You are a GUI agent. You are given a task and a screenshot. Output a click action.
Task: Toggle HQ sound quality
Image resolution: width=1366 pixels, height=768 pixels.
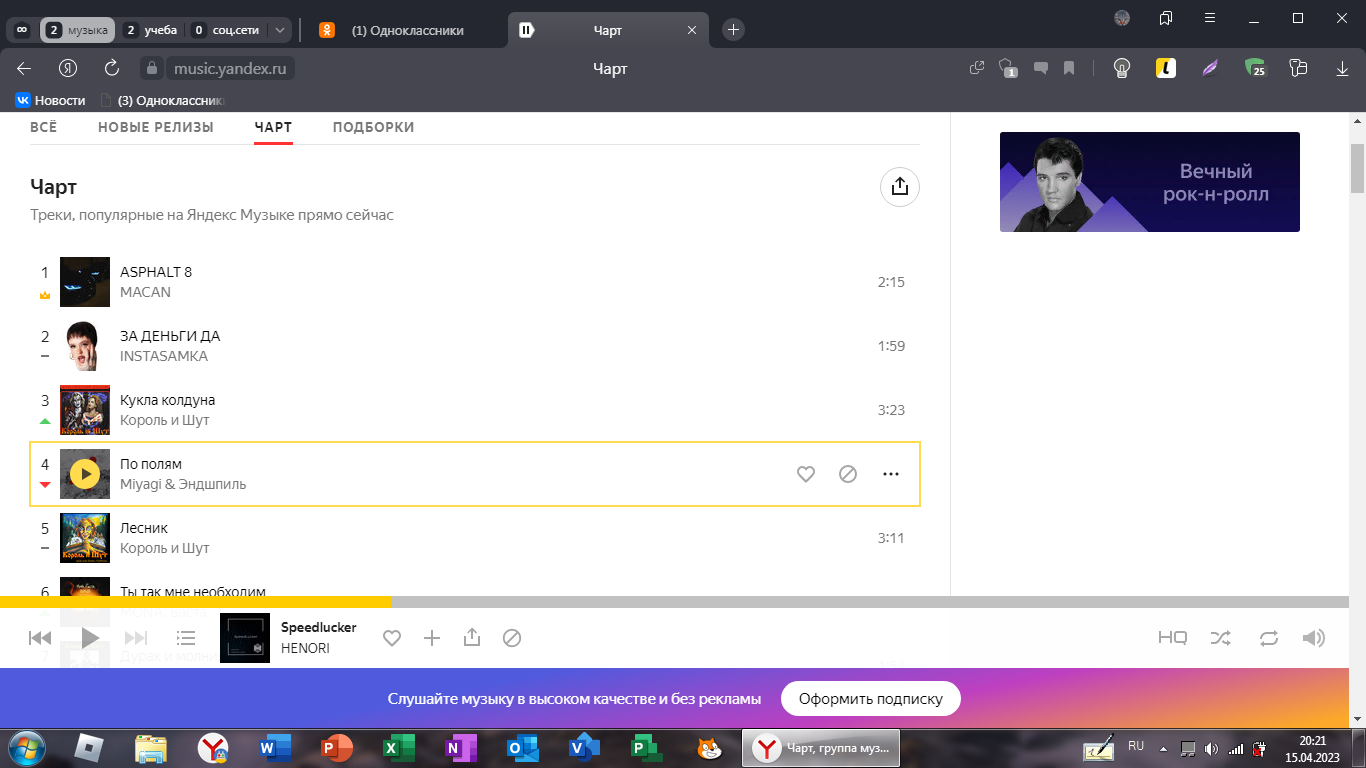click(x=1173, y=638)
